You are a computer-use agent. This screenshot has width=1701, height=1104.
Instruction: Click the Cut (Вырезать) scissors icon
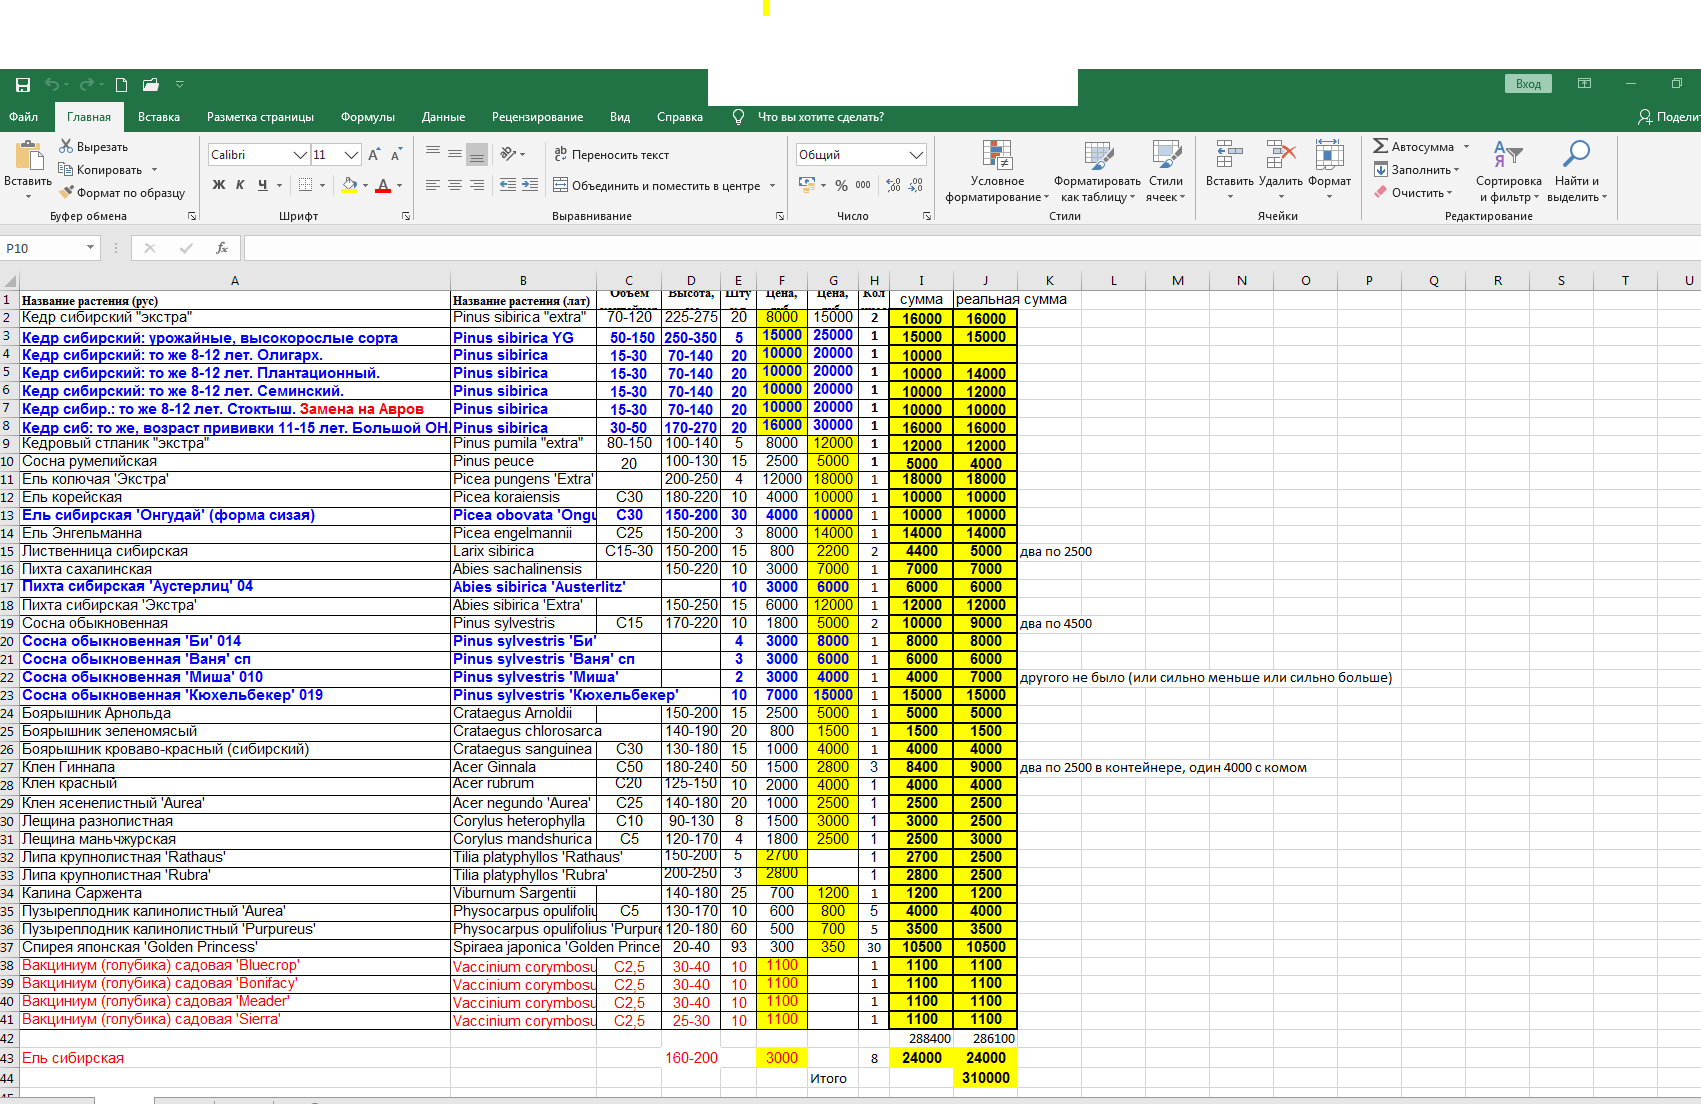pyautogui.click(x=66, y=146)
